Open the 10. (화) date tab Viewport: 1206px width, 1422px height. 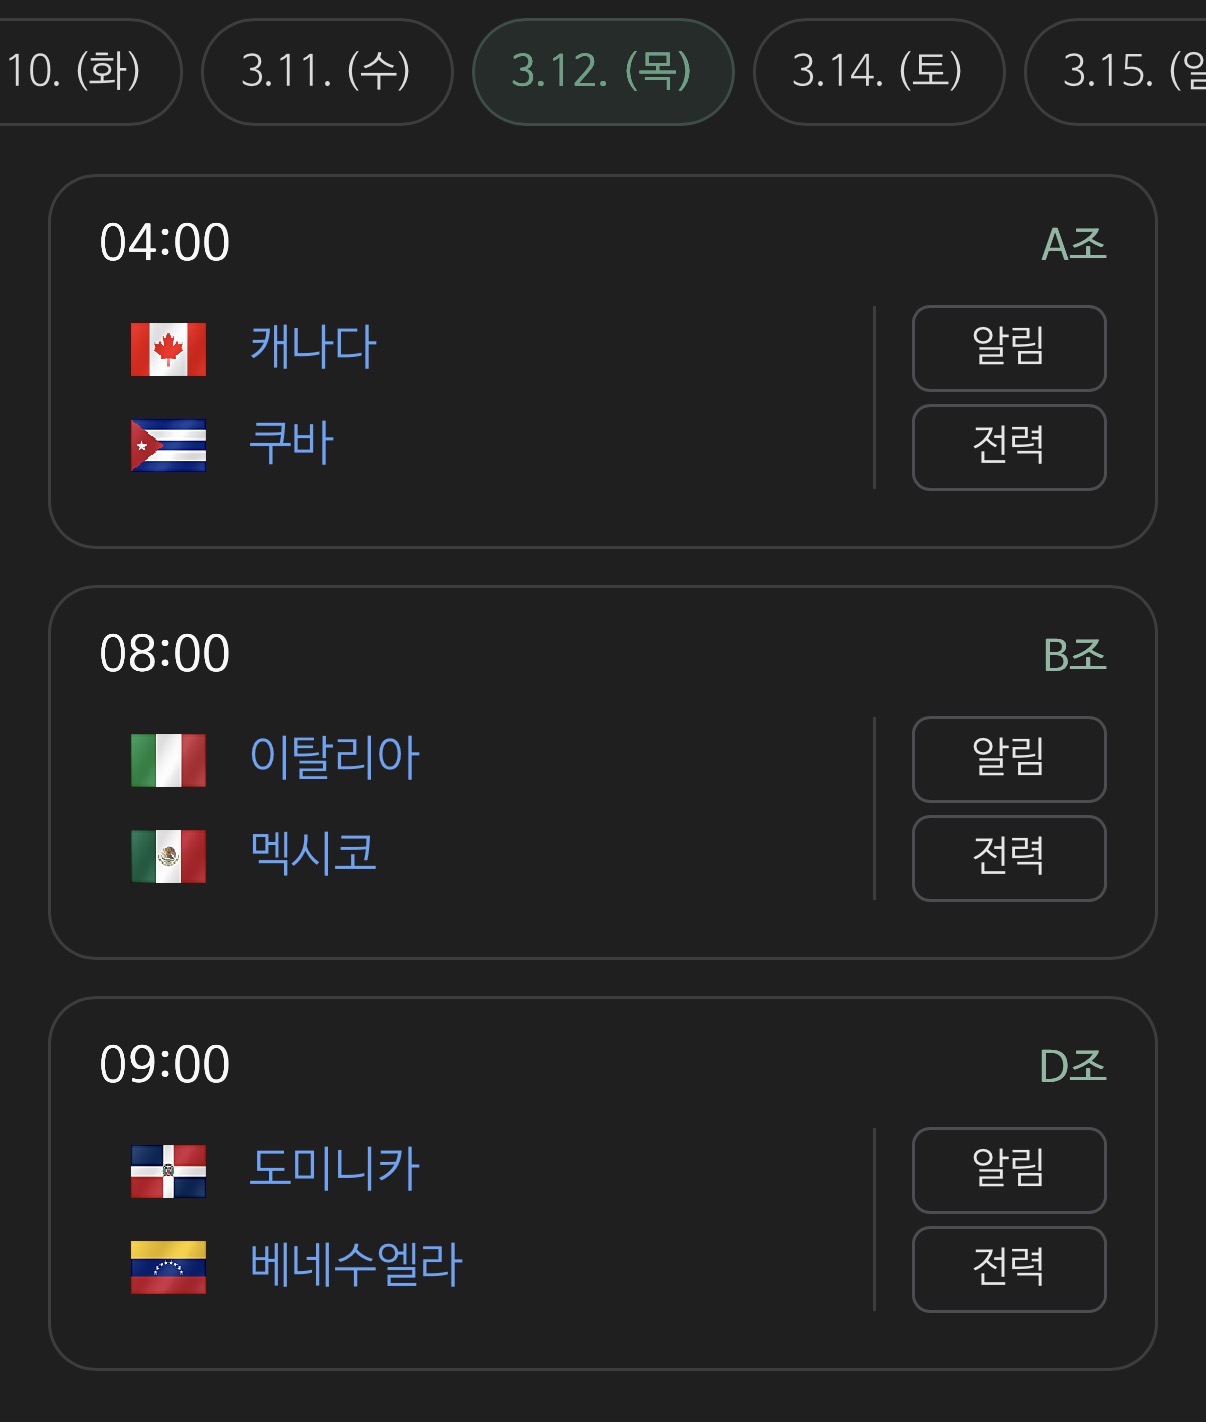point(90,71)
